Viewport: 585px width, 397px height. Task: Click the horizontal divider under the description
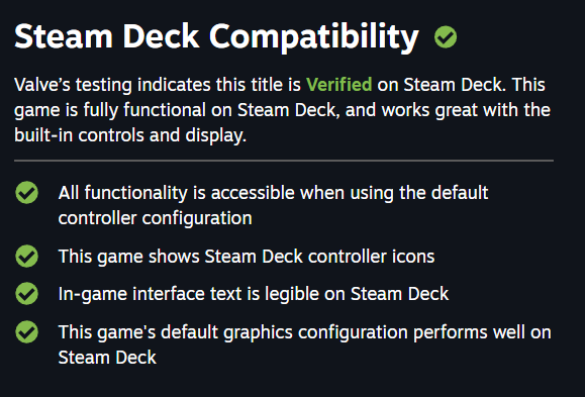tap(284, 161)
